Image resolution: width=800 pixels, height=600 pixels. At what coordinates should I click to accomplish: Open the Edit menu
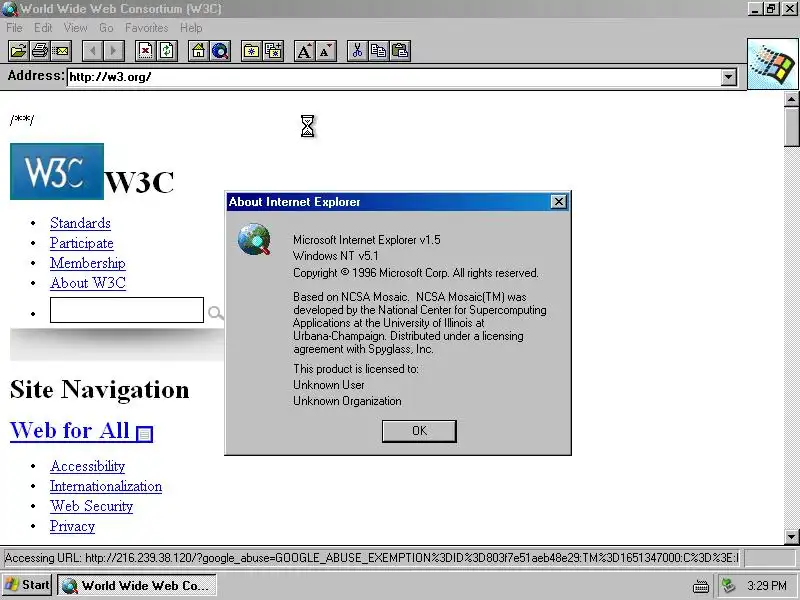coord(43,28)
